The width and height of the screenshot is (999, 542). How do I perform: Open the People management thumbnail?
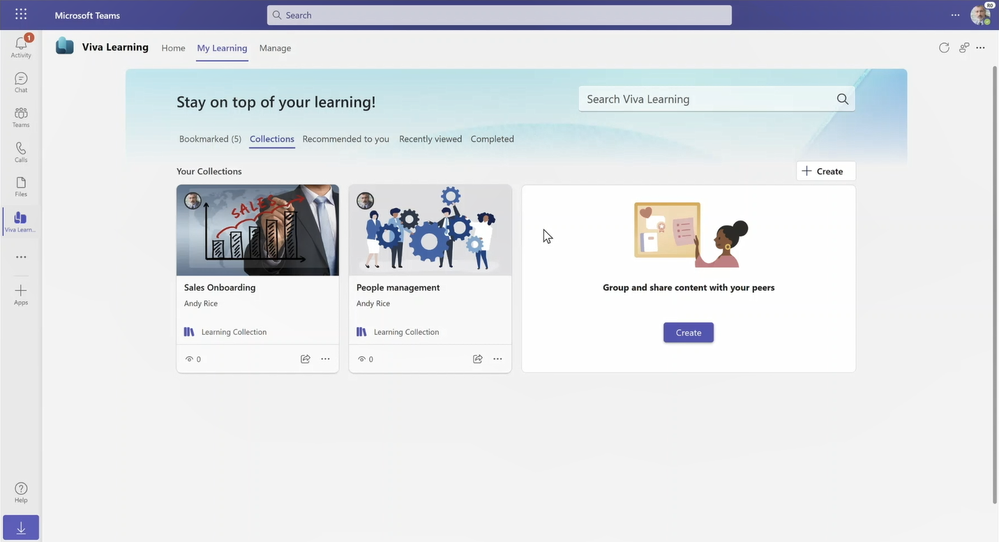click(430, 231)
